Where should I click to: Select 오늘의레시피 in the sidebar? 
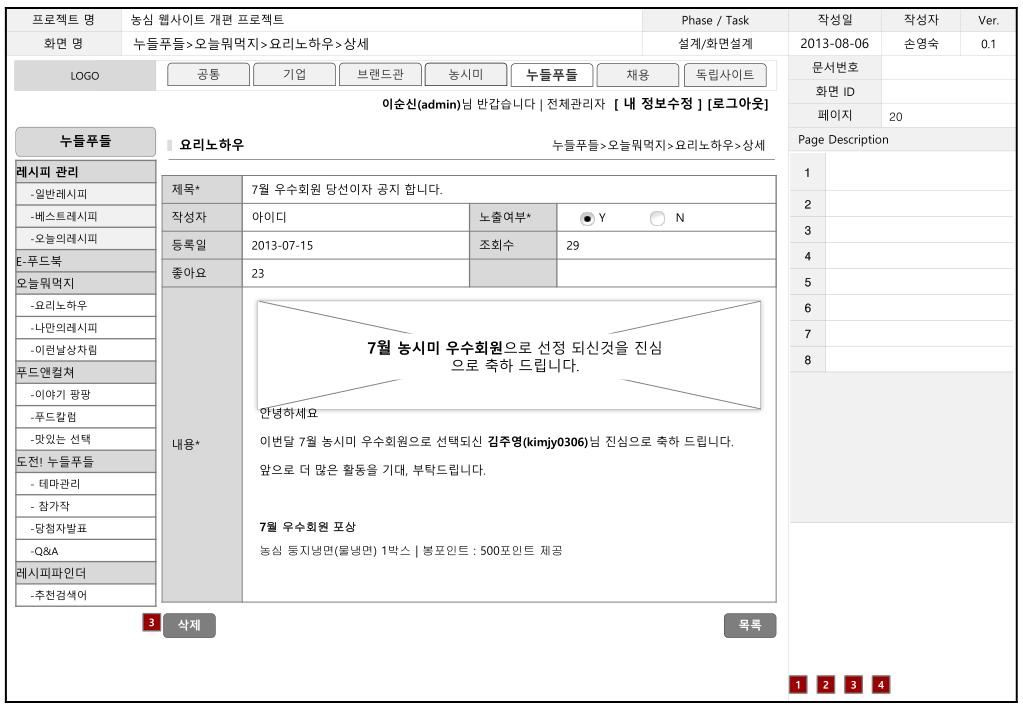(85, 238)
